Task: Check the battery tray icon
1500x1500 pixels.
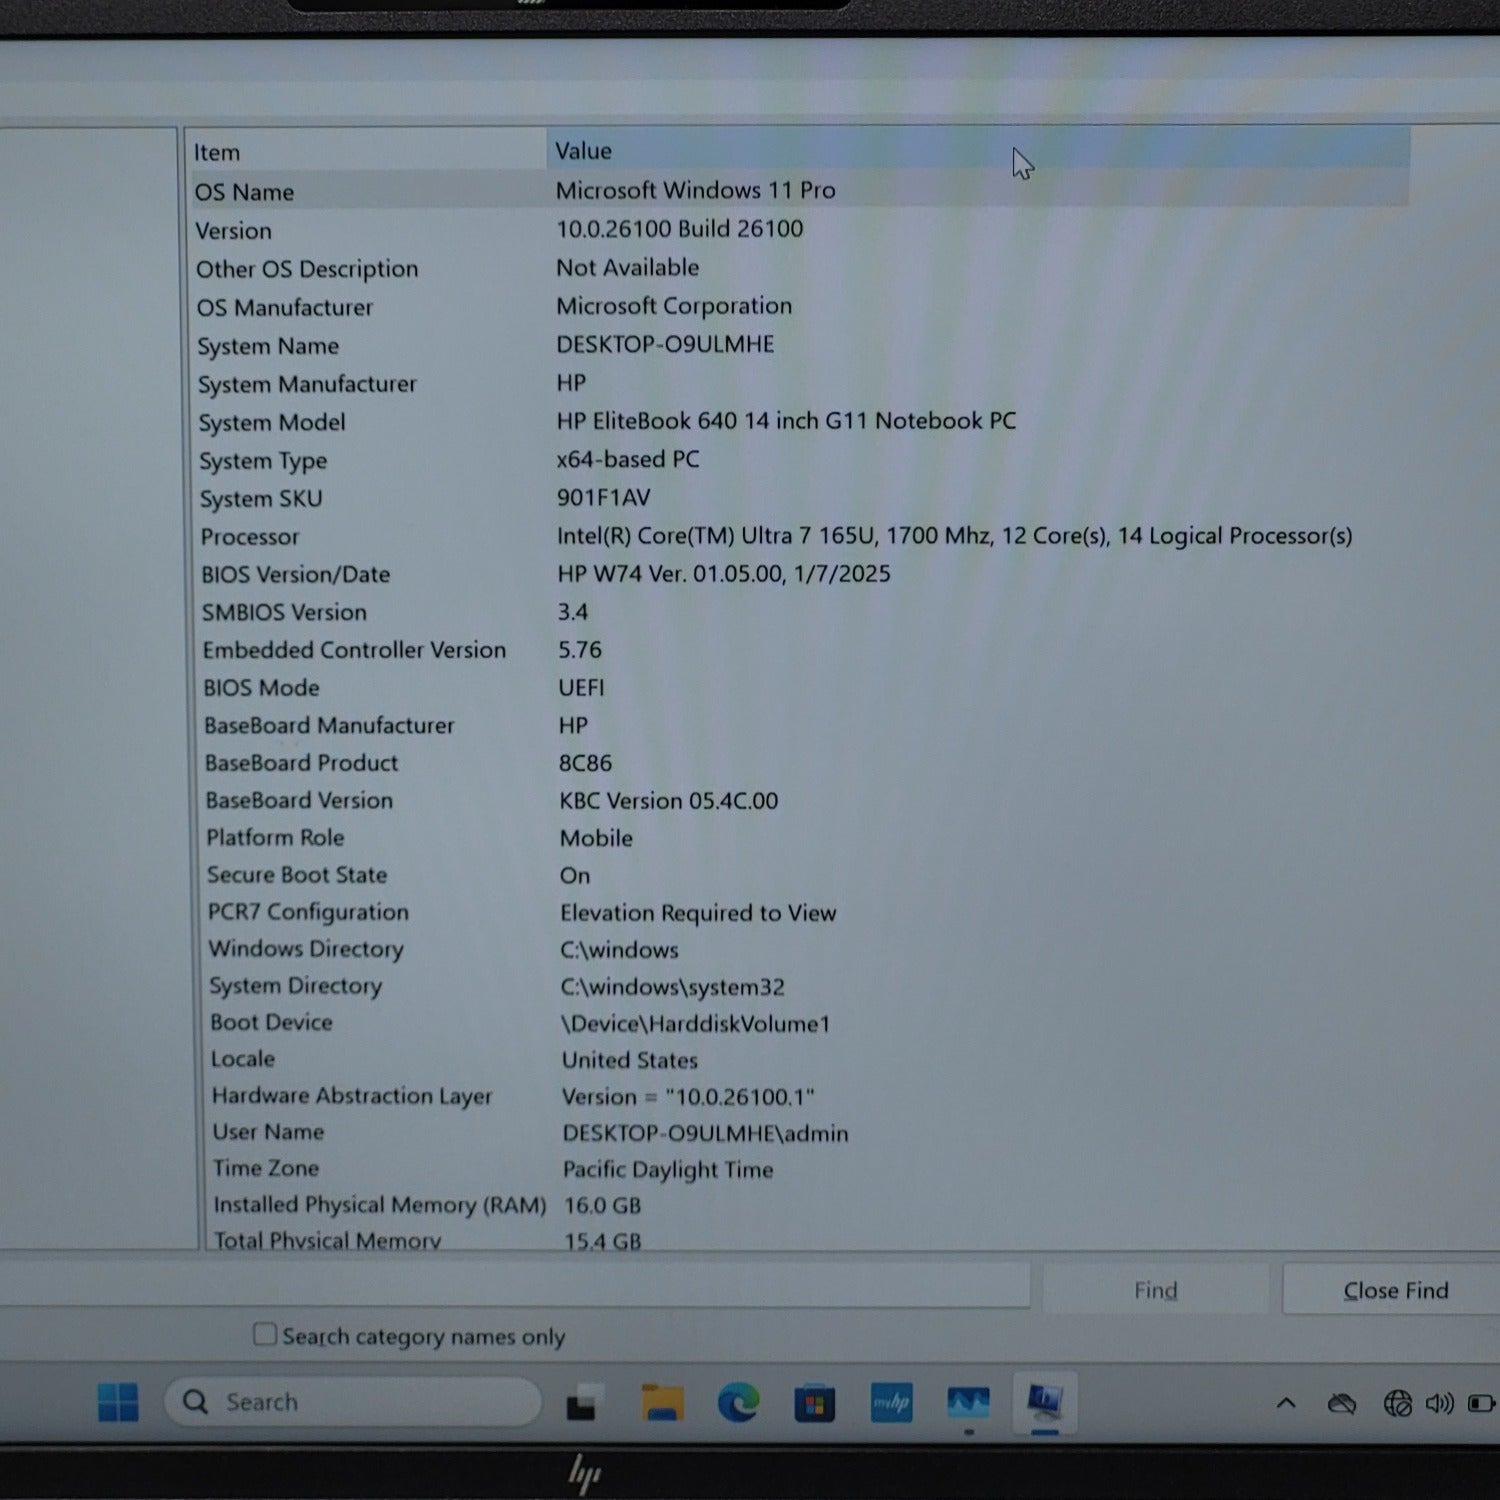Action: [1481, 1404]
